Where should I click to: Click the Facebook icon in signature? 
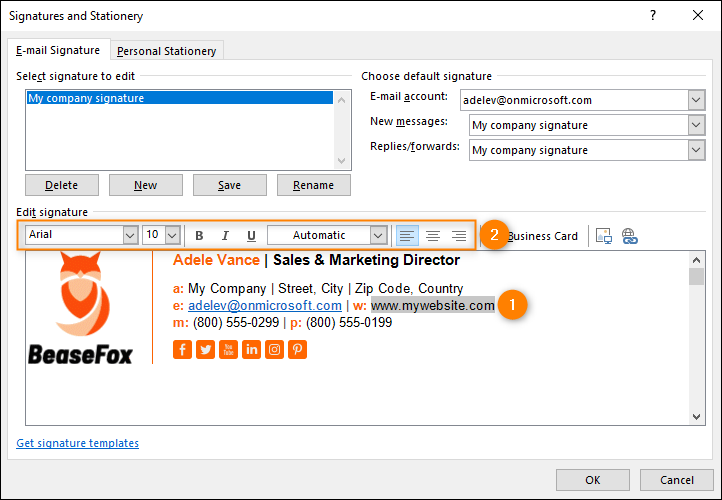click(x=182, y=349)
